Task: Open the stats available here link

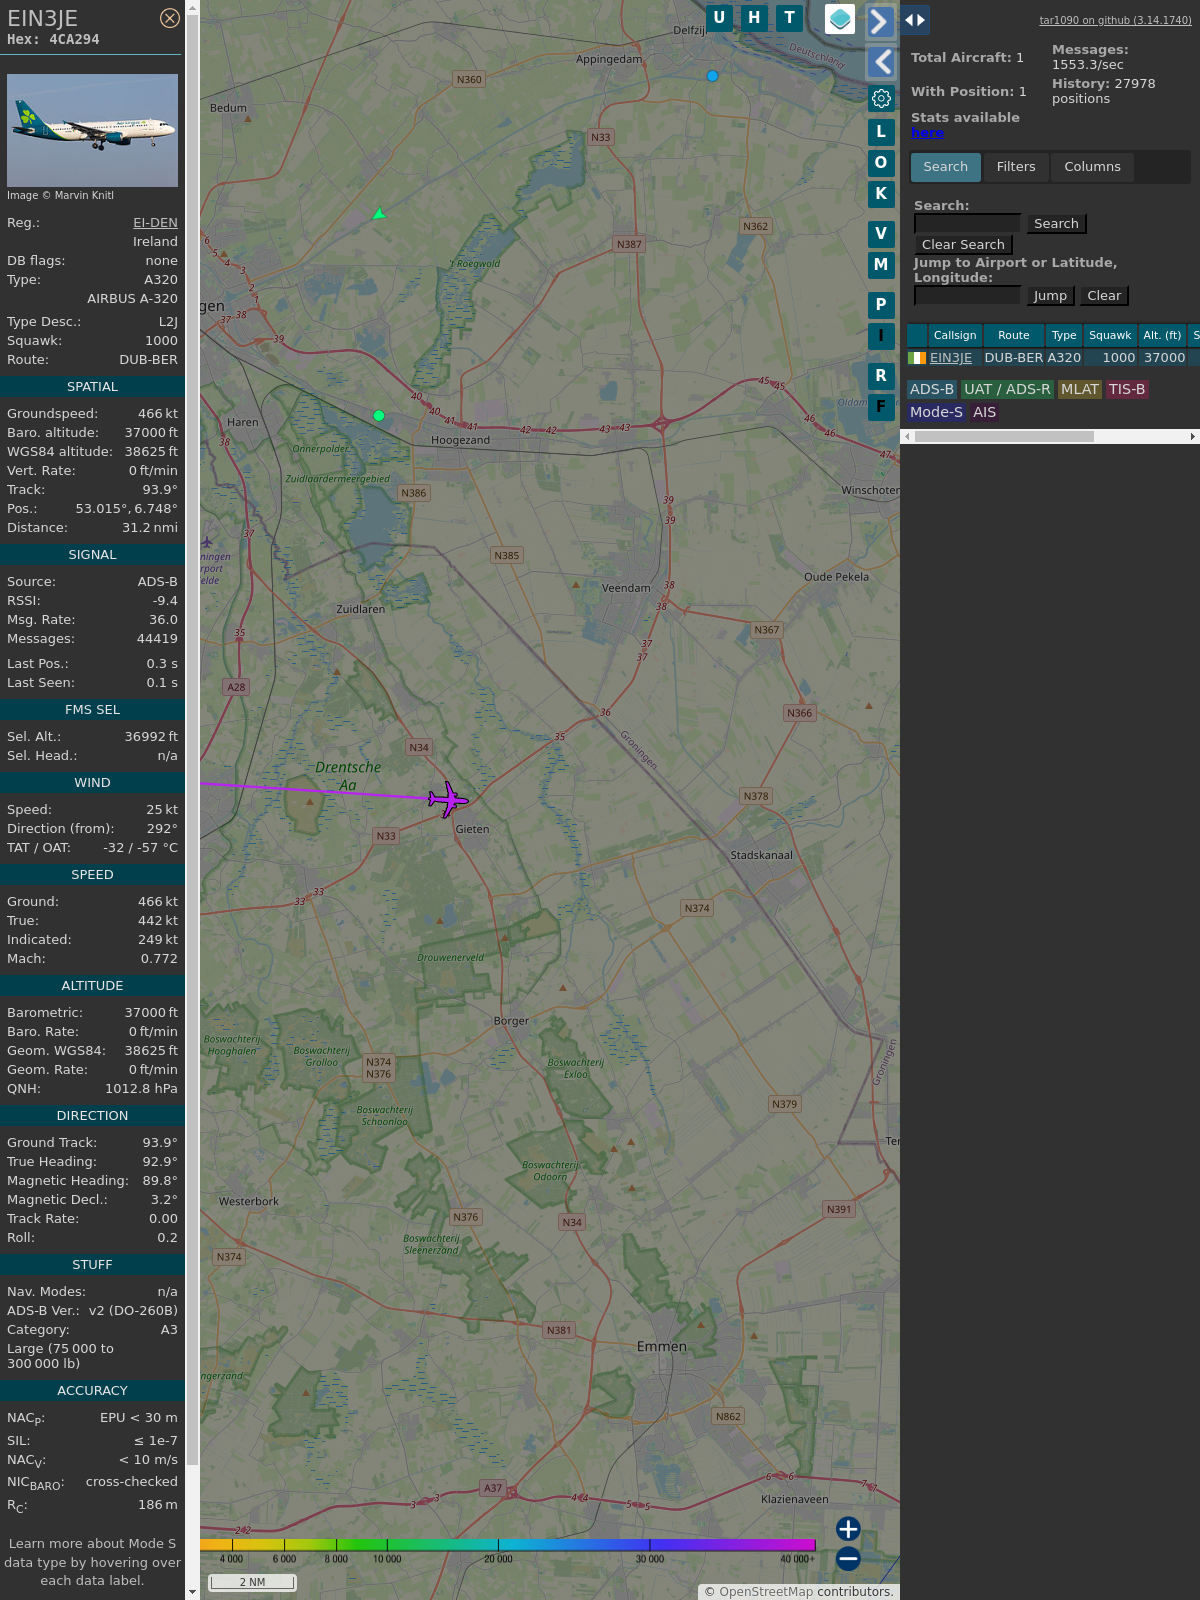Action: click(x=927, y=133)
